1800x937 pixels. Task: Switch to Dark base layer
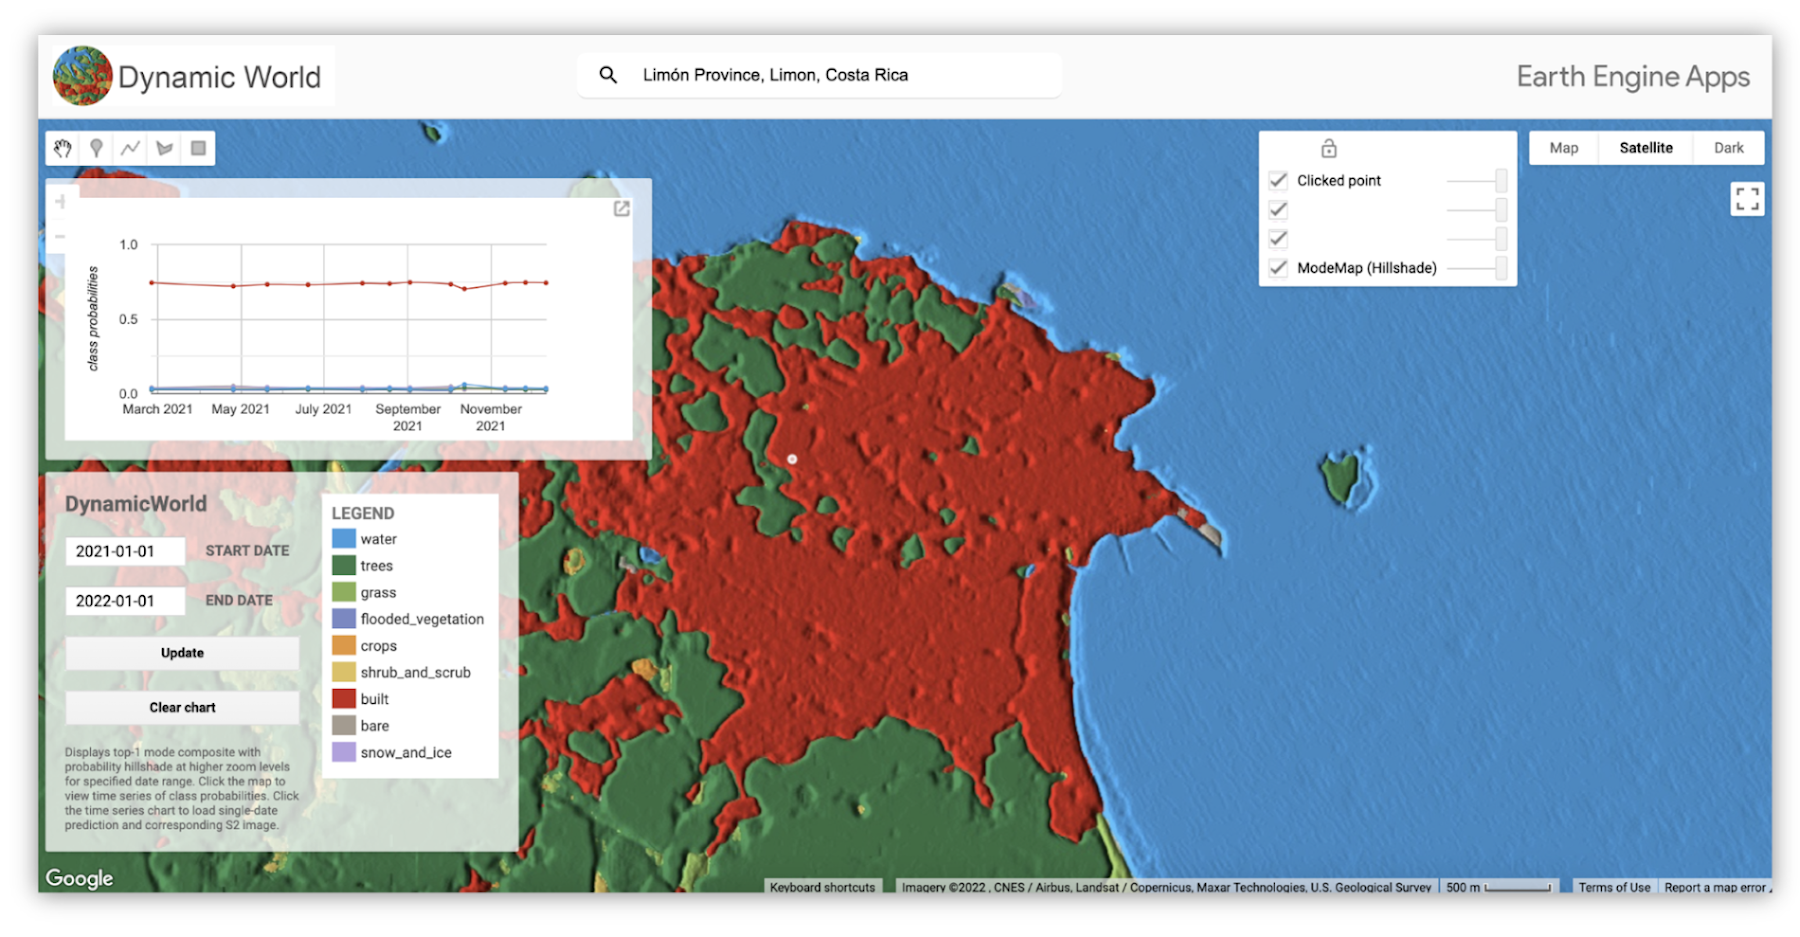point(1728,148)
